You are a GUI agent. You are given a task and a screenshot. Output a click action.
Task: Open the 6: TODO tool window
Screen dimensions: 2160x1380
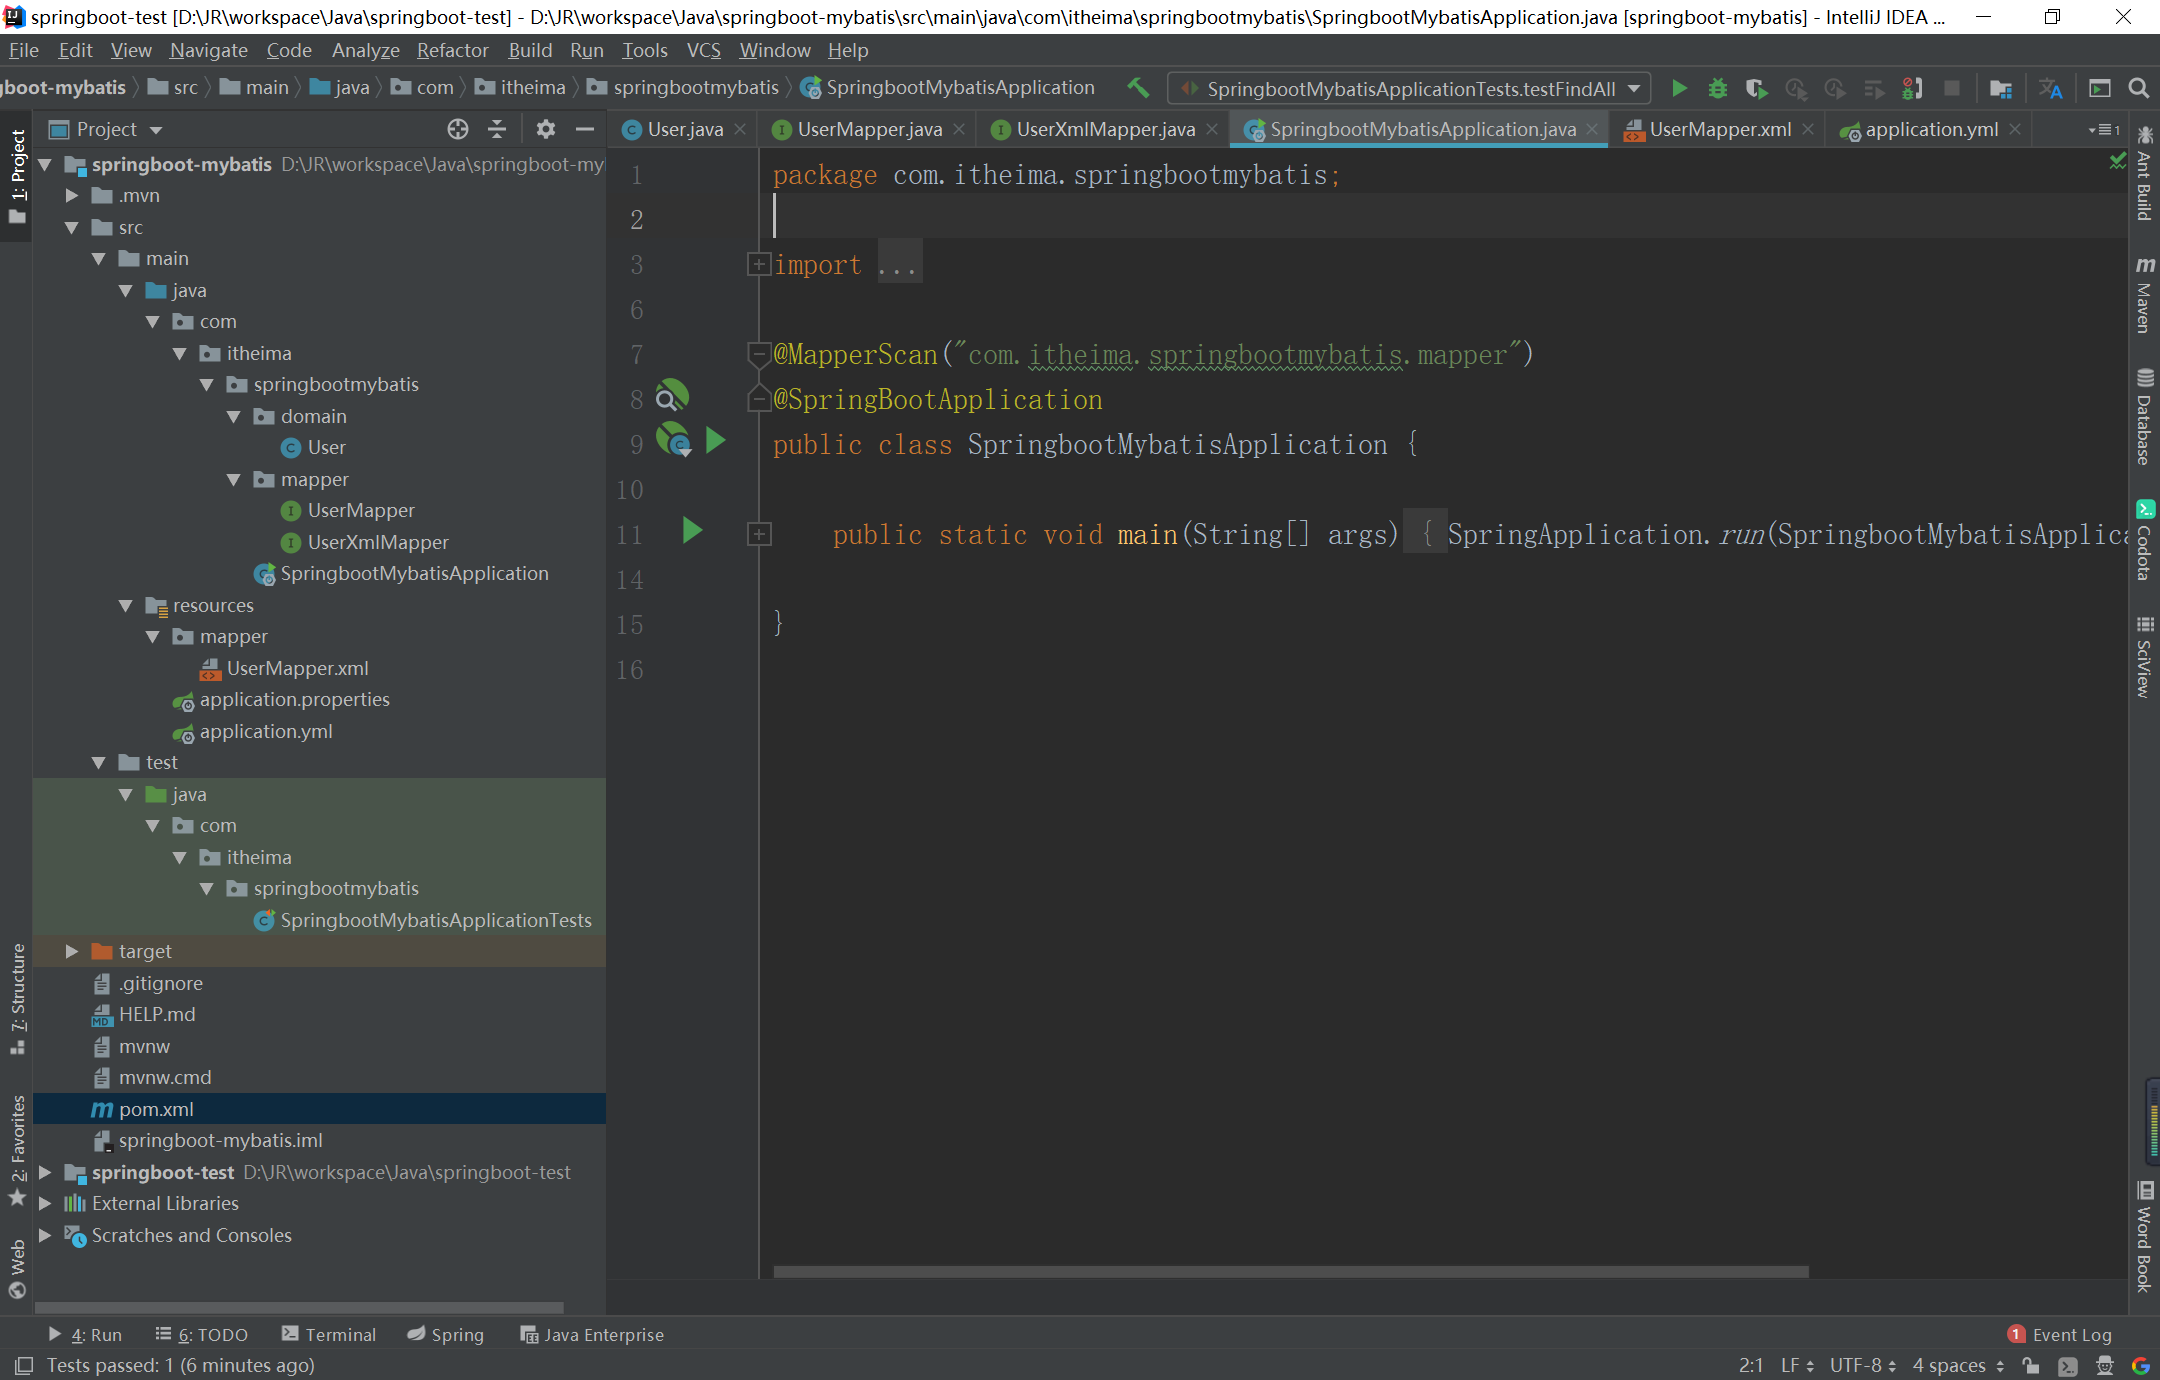coord(201,1334)
